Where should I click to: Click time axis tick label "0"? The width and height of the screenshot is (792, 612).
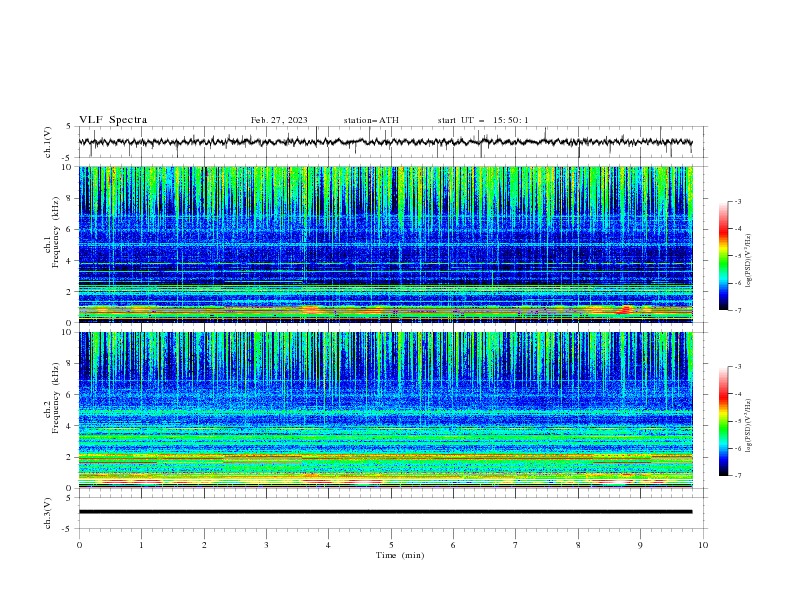pyautogui.click(x=79, y=545)
